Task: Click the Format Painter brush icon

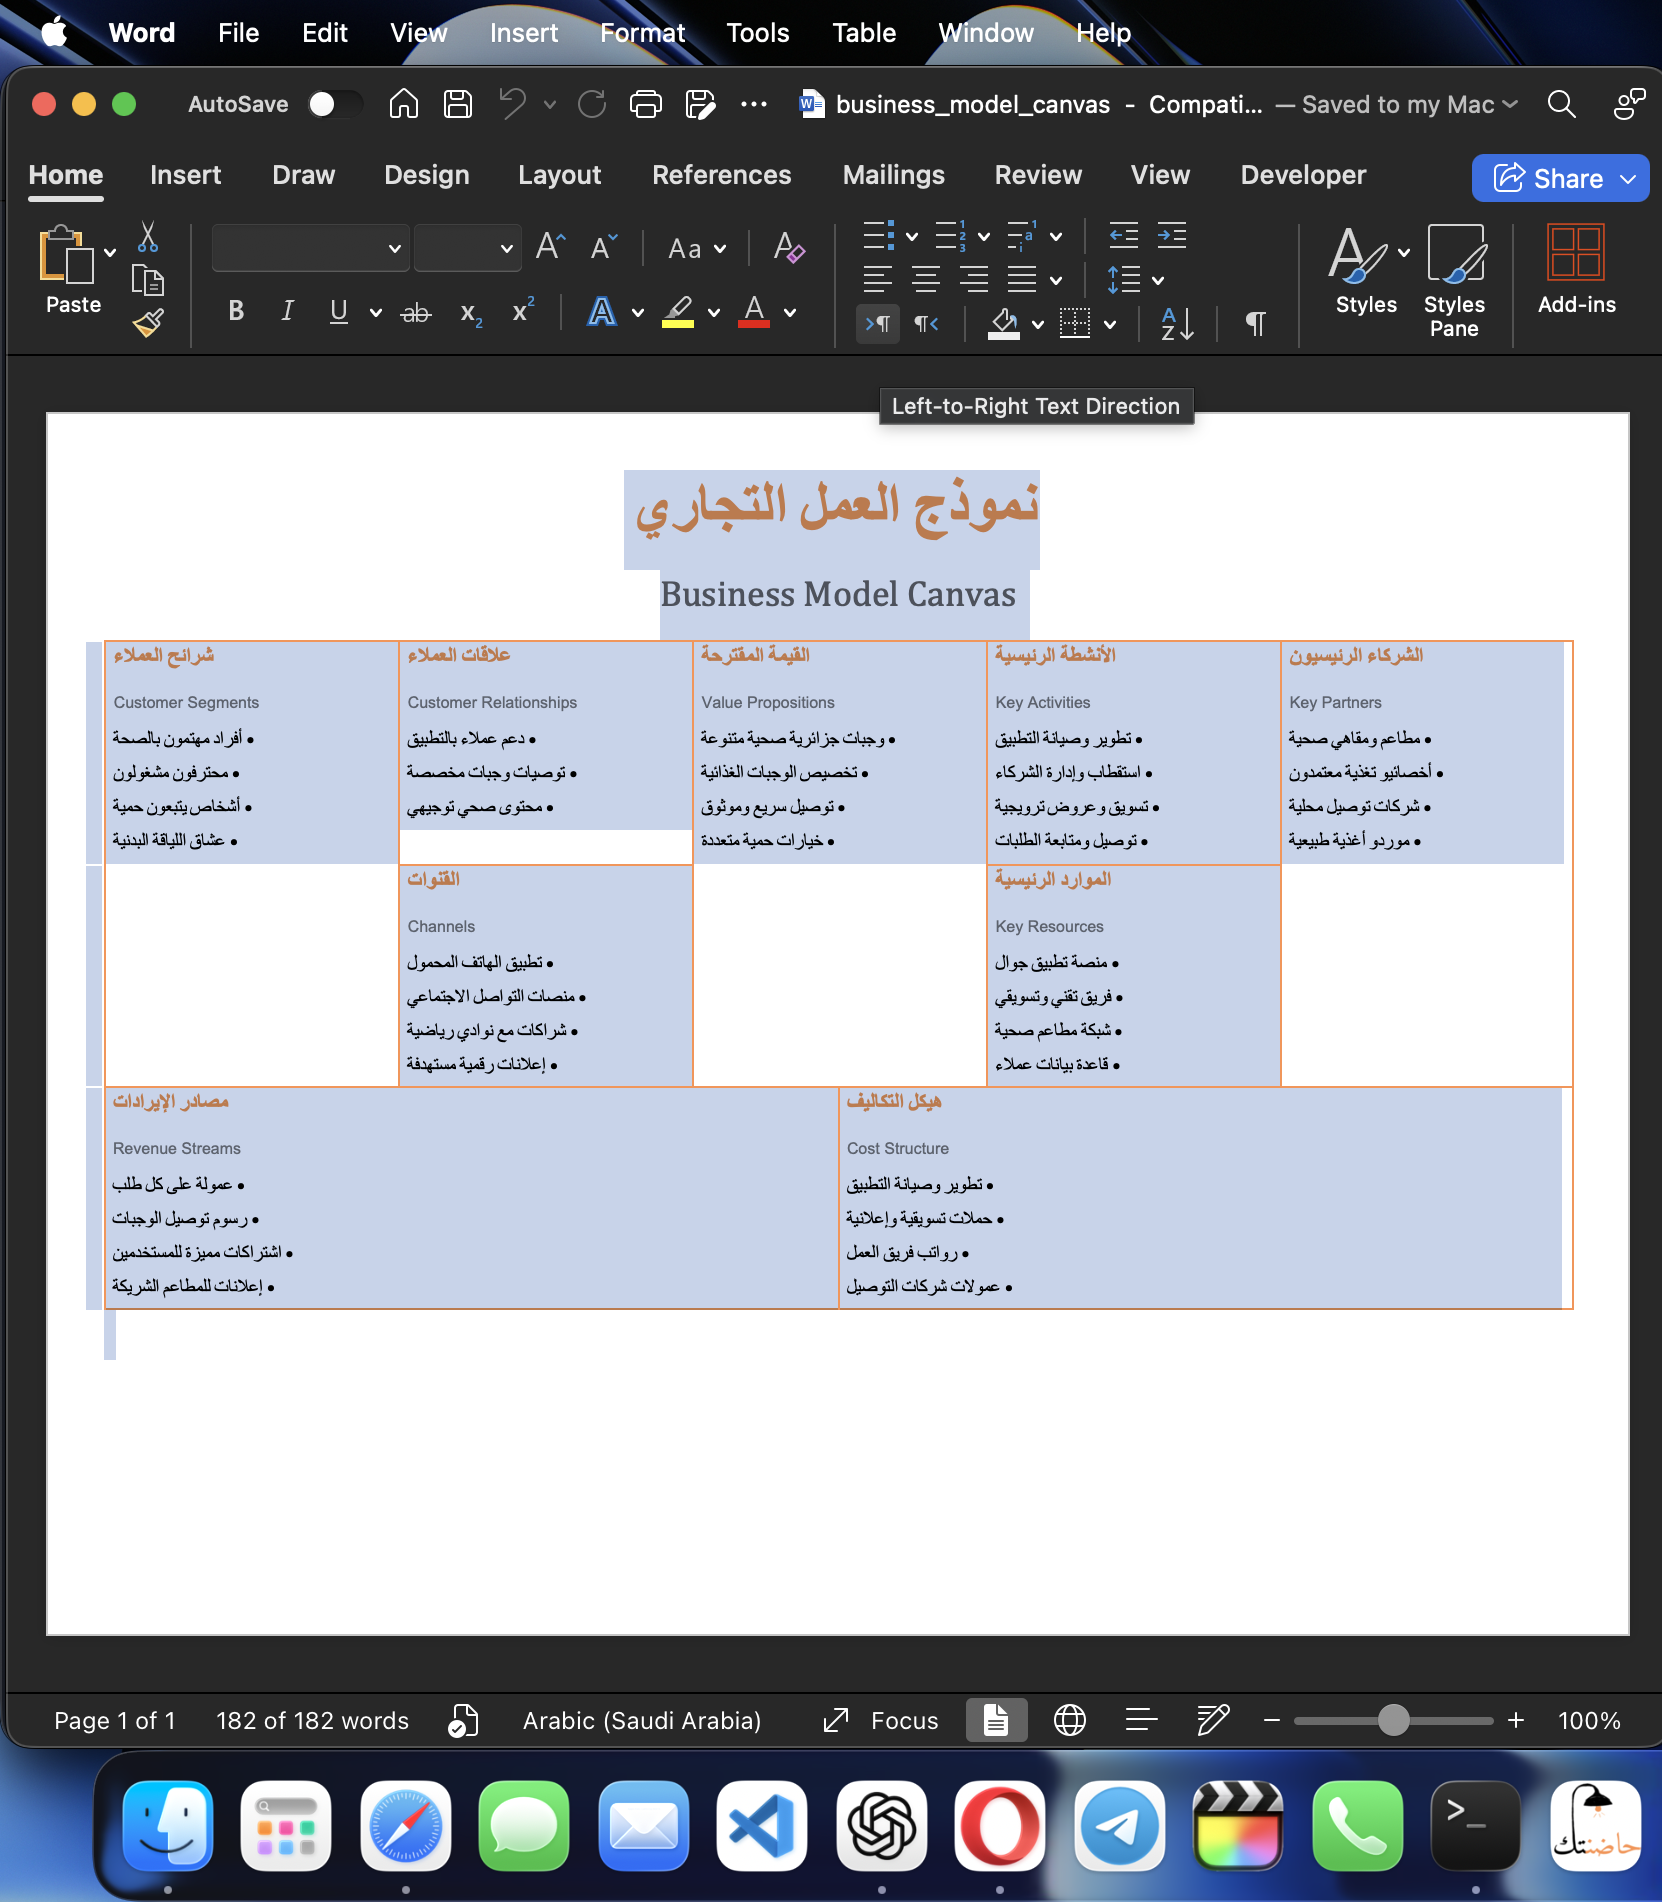Action: pyautogui.click(x=148, y=323)
